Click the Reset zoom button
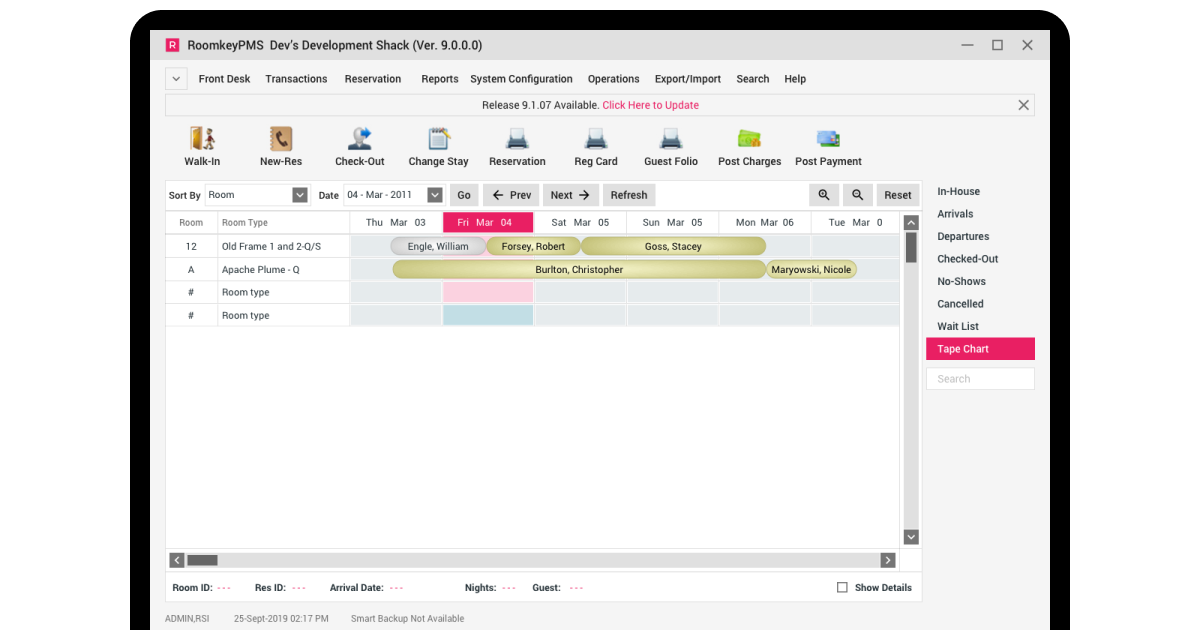This screenshot has width=1200, height=630. [x=898, y=195]
